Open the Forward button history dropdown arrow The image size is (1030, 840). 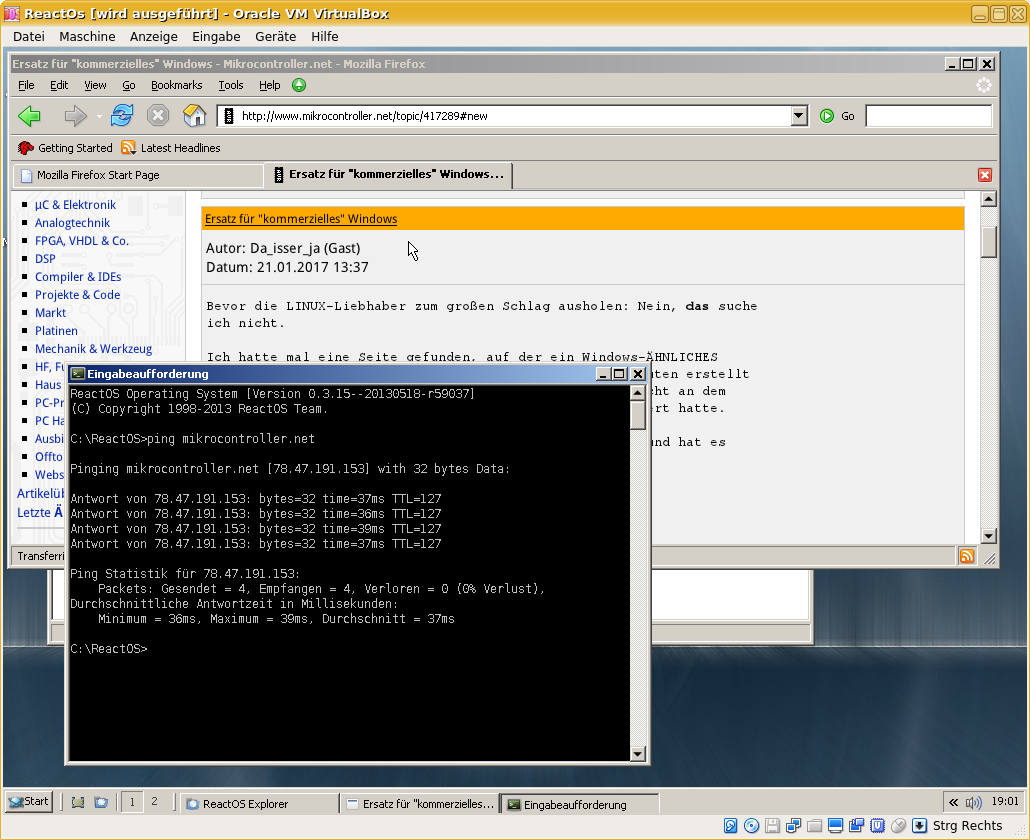coord(99,117)
